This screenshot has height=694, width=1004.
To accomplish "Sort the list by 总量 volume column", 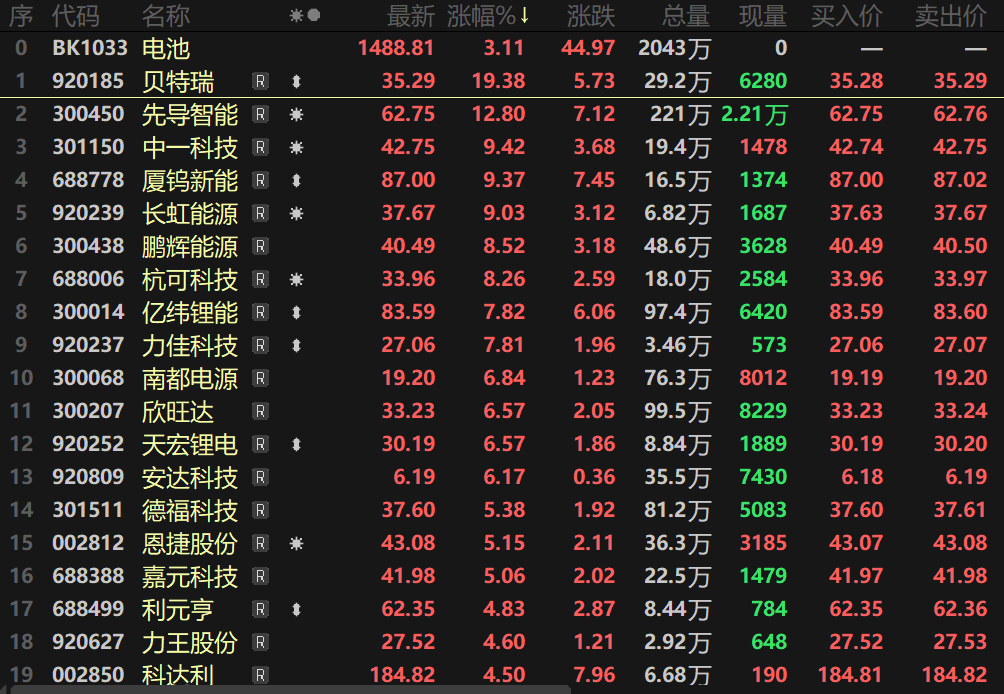I will tap(685, 16).
